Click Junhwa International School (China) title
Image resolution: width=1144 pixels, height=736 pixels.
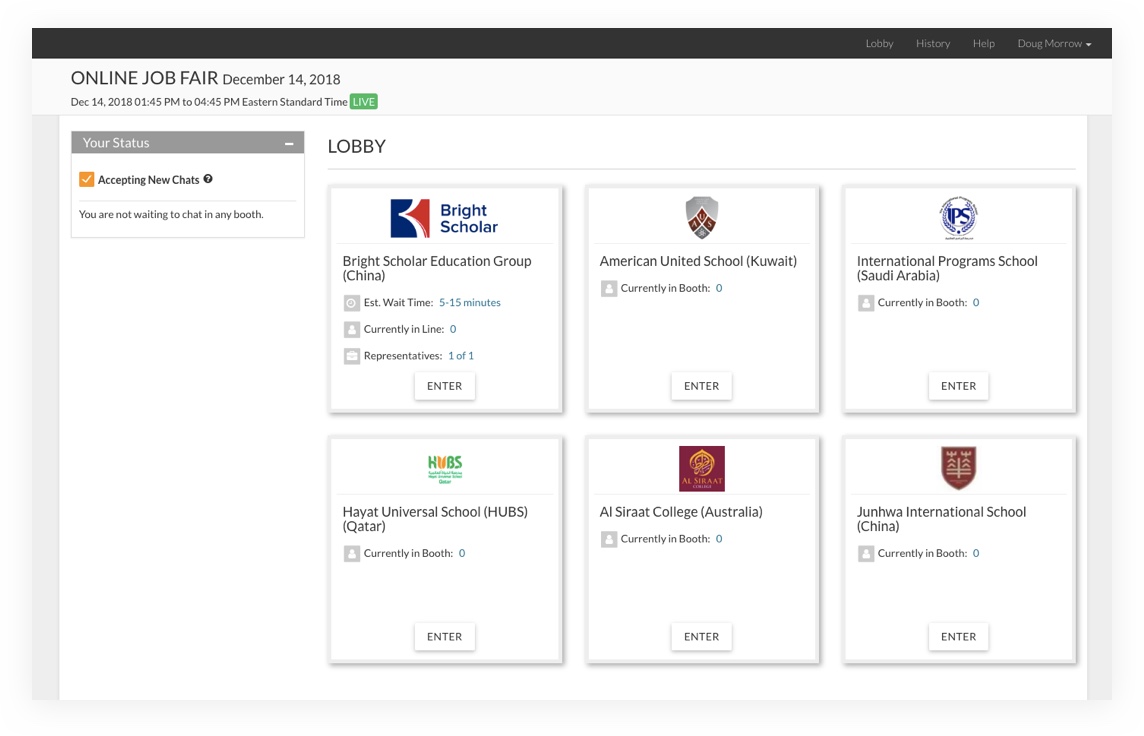point(941,519)
